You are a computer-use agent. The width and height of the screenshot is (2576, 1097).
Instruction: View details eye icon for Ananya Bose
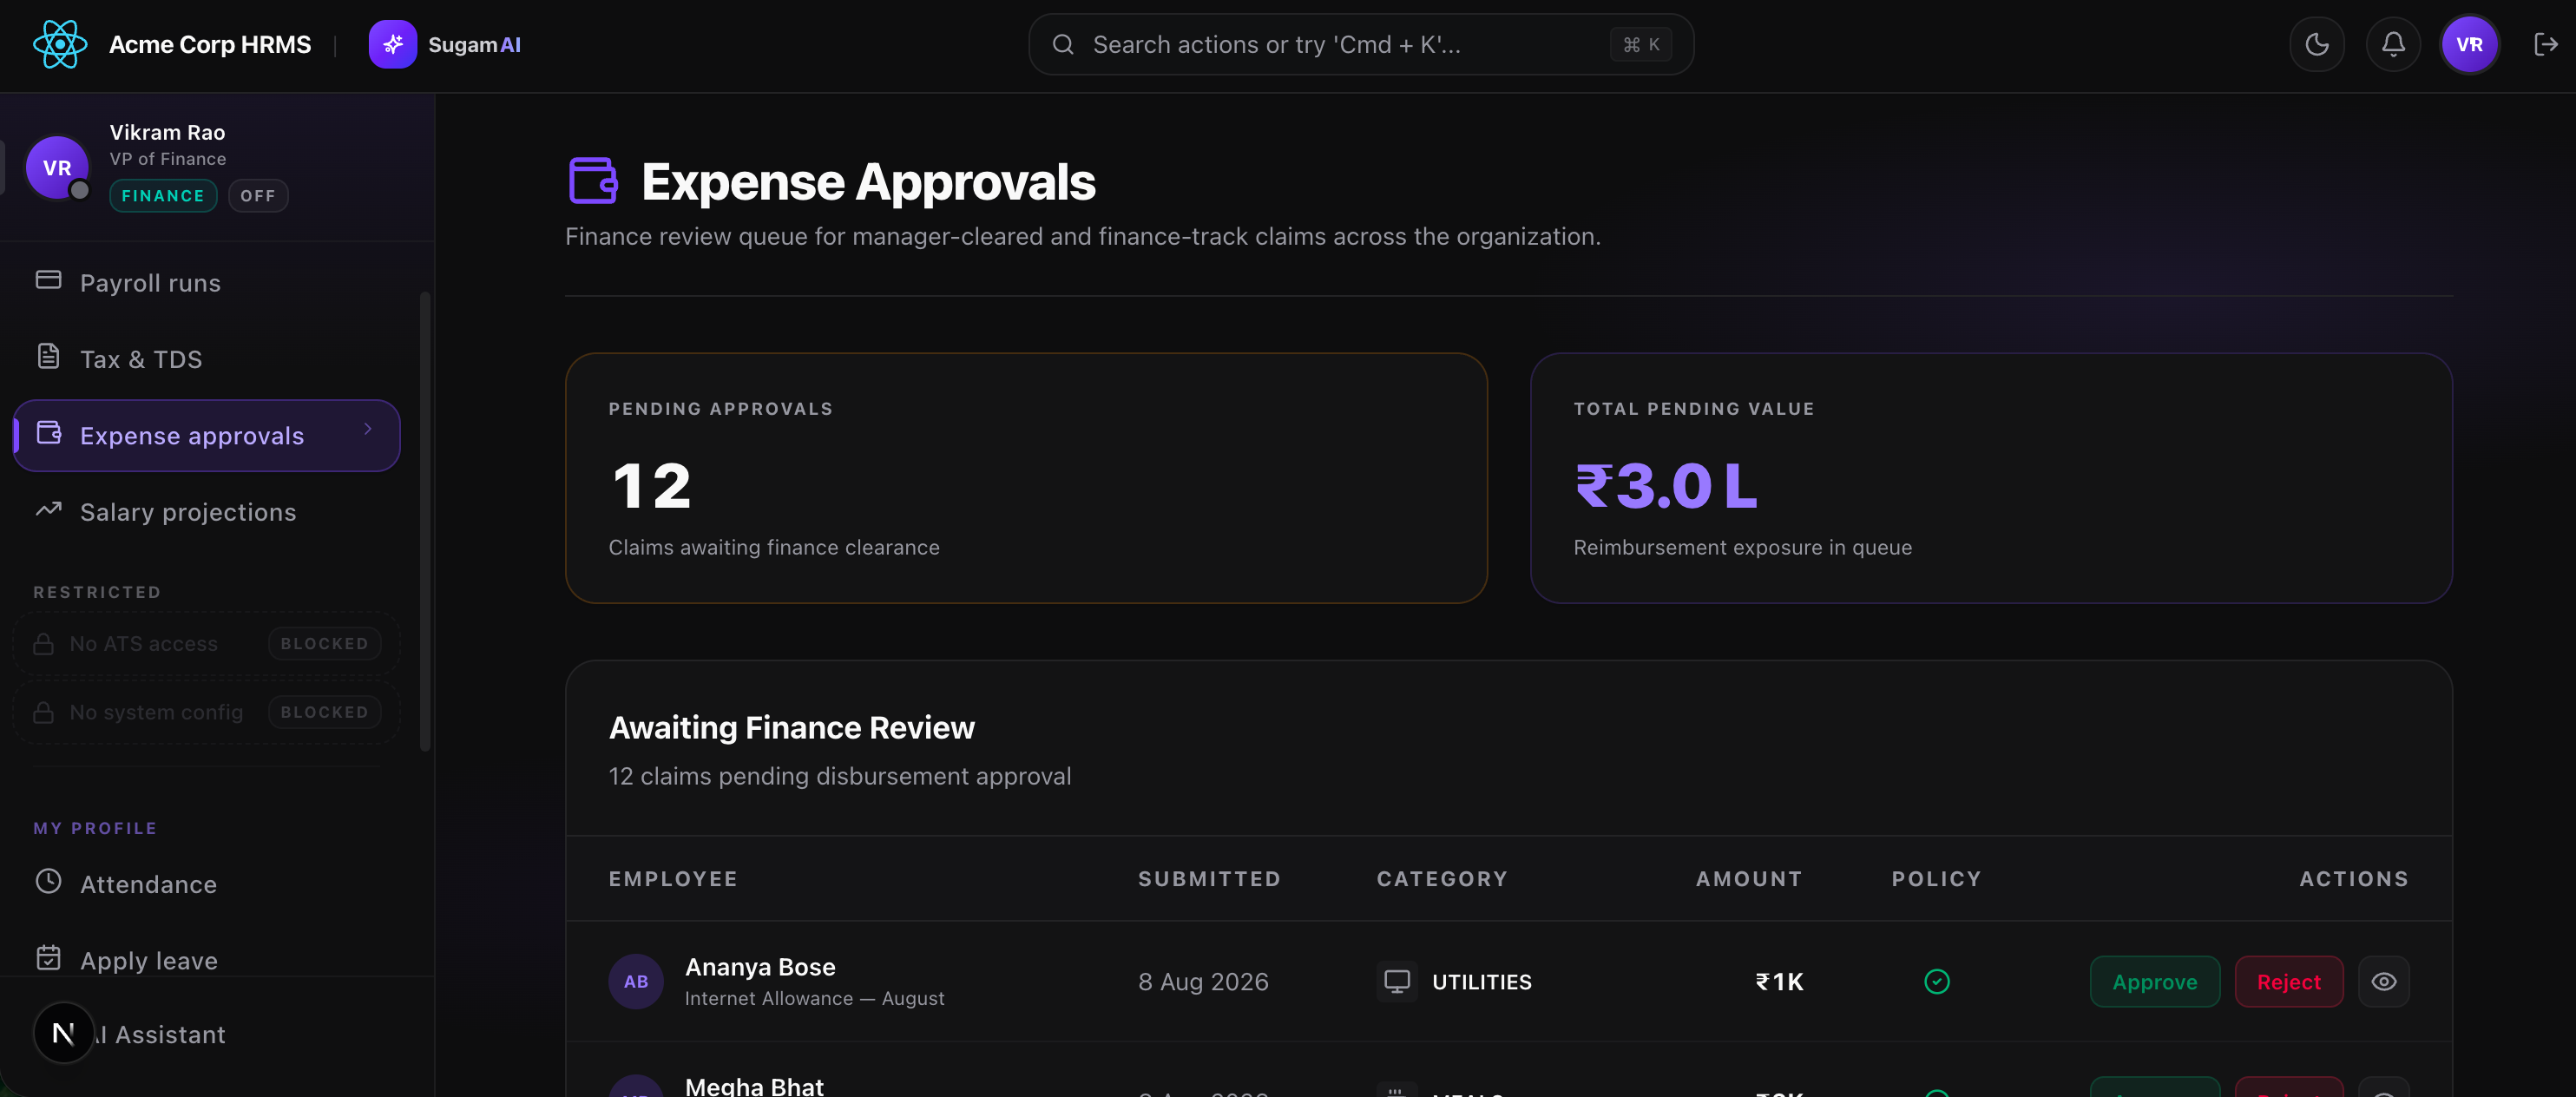2383,981
